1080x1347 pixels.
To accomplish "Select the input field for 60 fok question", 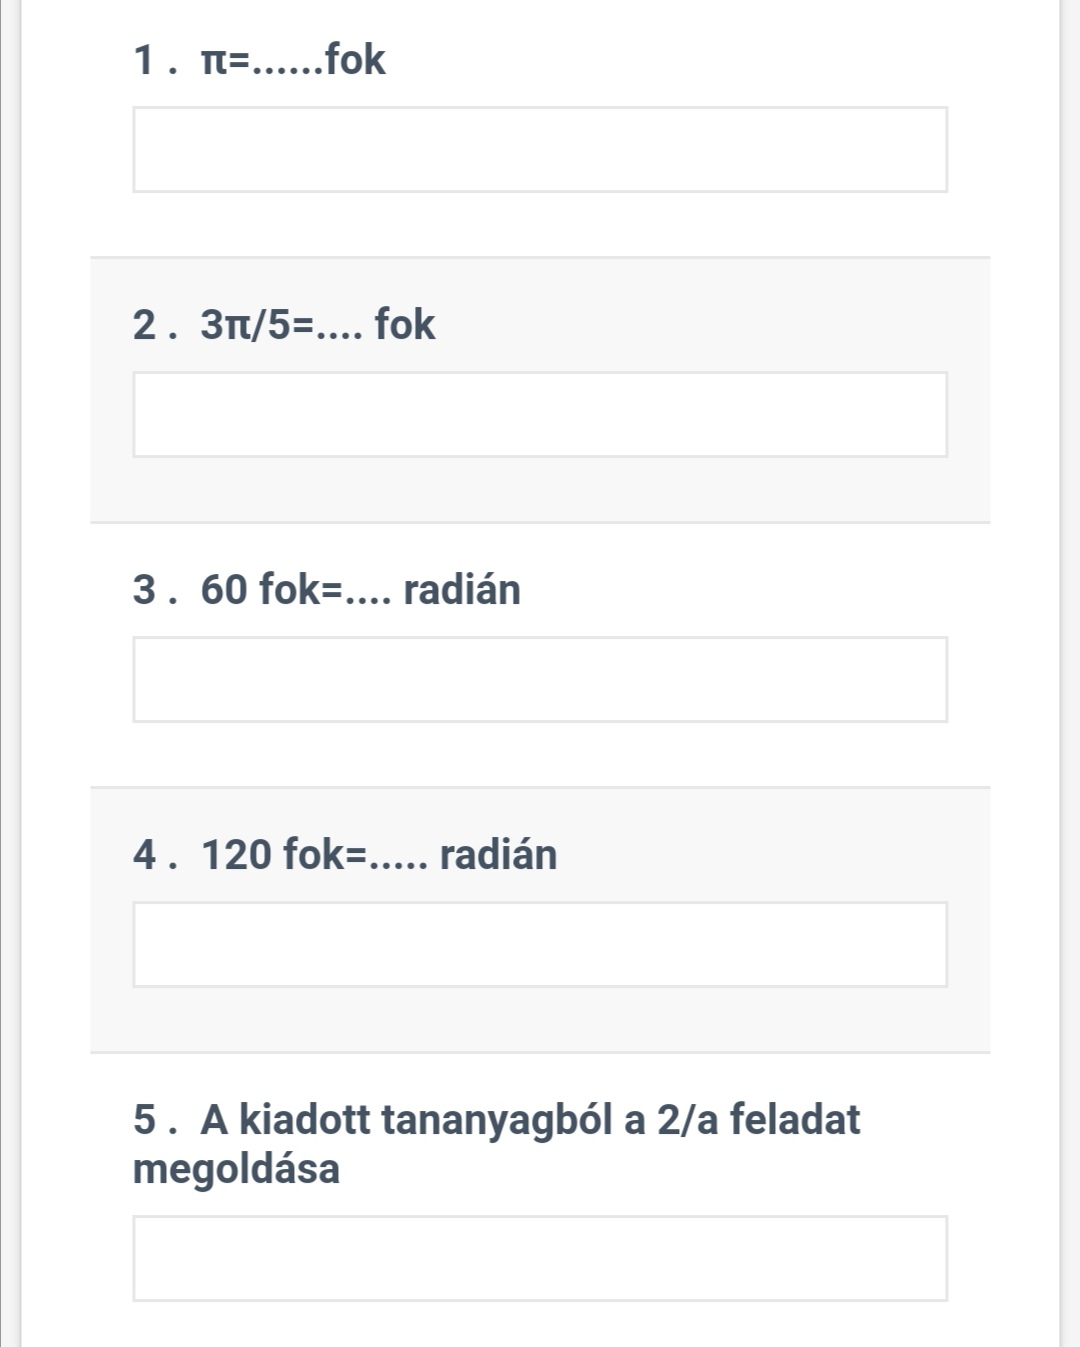I will (x=540, y=680).
